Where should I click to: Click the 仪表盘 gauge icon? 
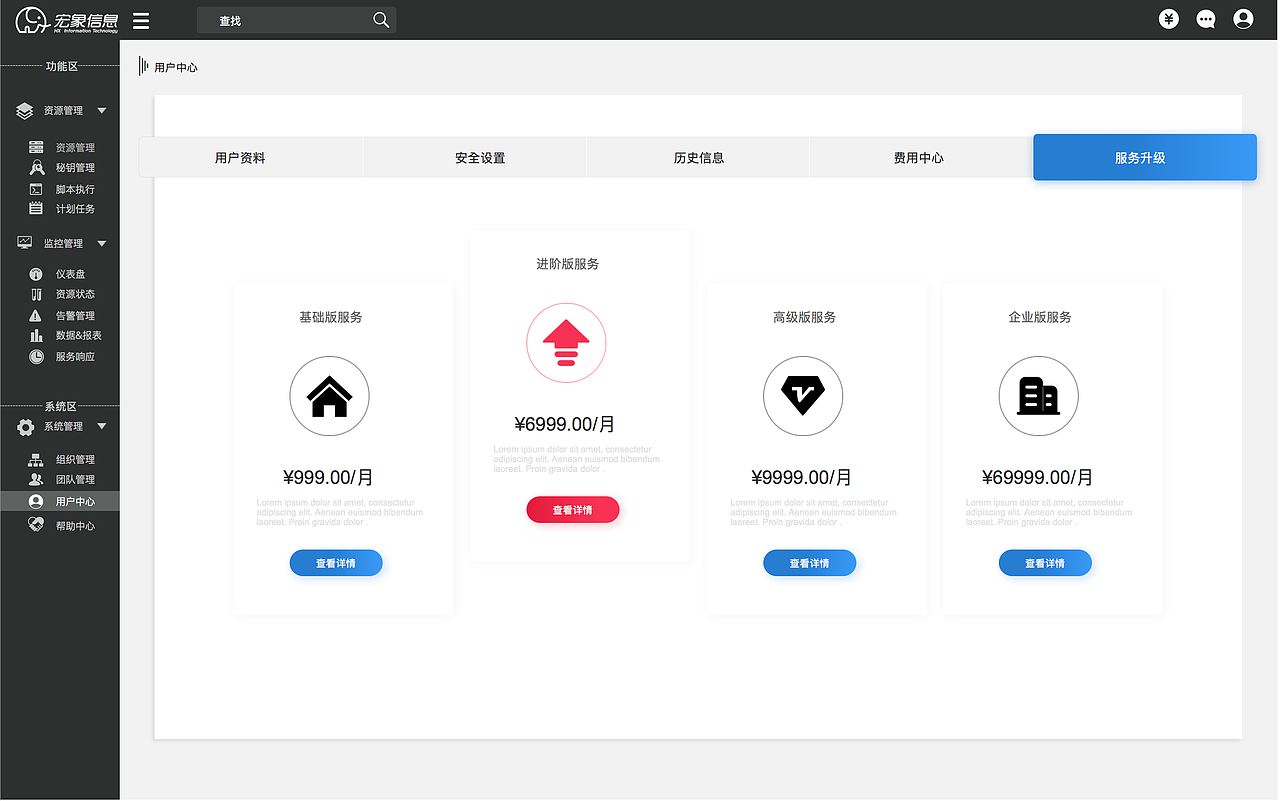[x=36, y=274]
